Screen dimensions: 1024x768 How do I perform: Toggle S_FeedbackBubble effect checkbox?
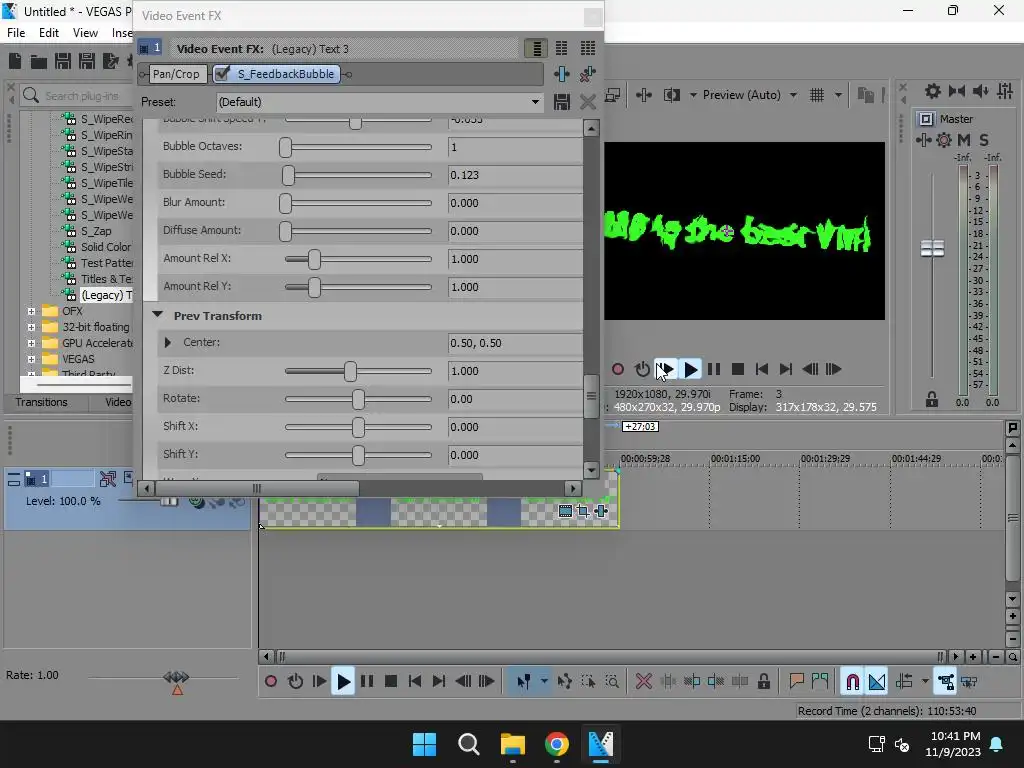(x=222, y=74)
